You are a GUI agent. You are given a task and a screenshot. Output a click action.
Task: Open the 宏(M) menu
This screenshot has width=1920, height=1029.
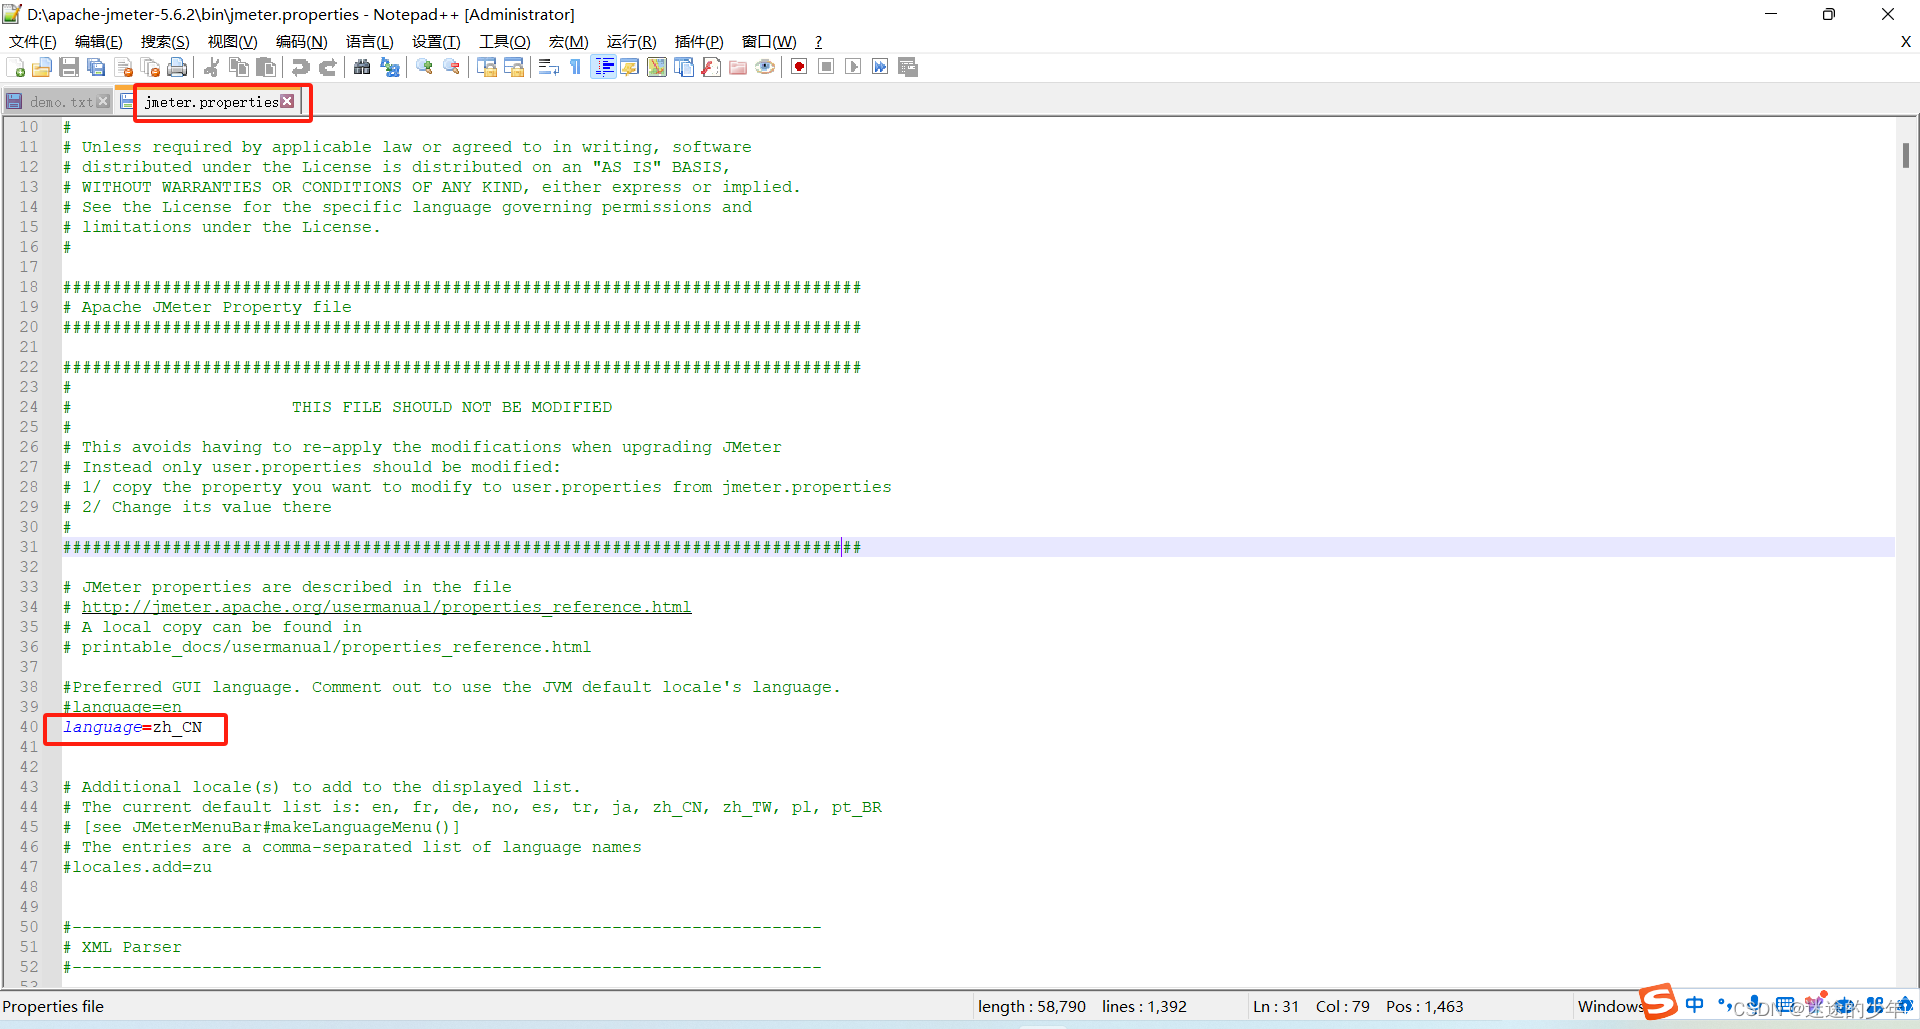click(568, 41)
